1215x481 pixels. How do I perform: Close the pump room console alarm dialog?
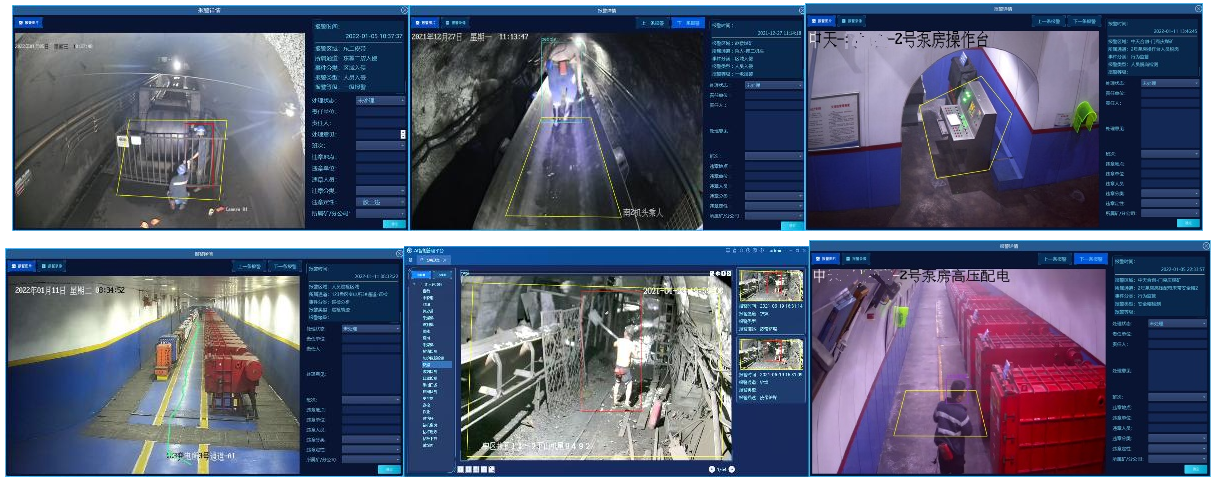pyautogui.click(x=1200, y=10)
